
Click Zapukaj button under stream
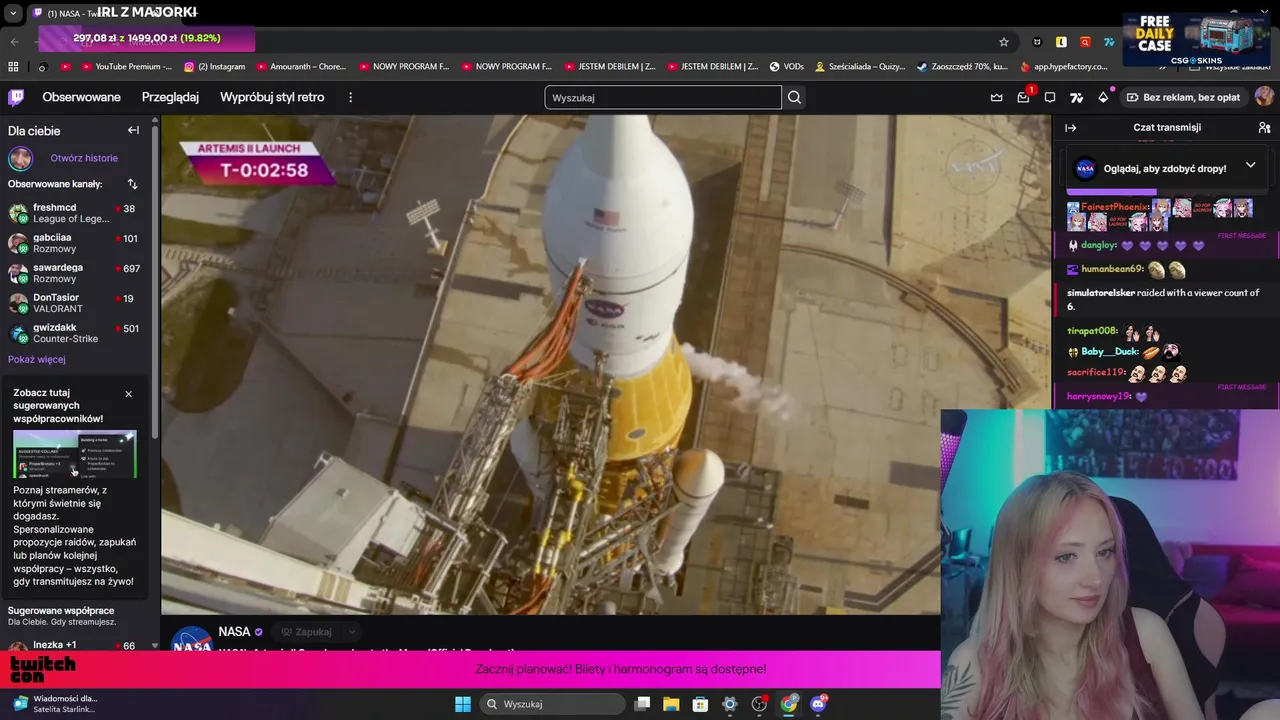[306, 632]
